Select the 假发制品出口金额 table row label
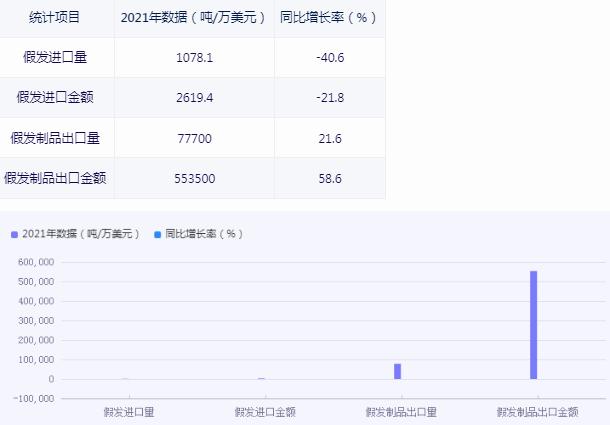This screenshot has height=425, width=610. coord(56,178)
